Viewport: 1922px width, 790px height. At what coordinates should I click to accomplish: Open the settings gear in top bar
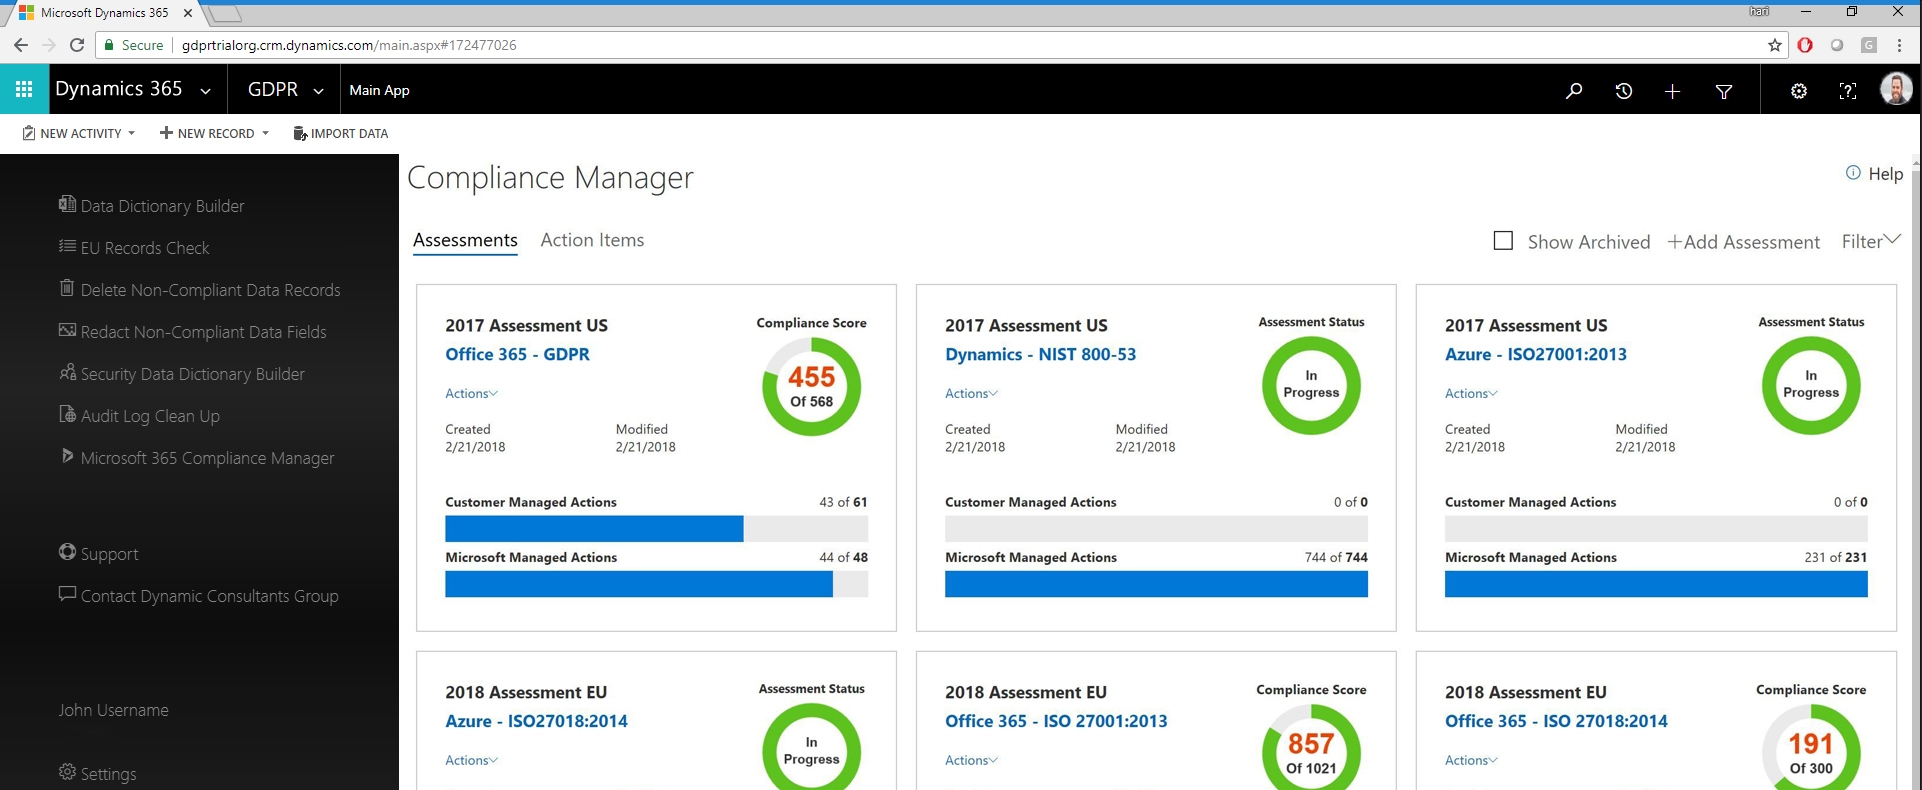[x=1799, y=91]
